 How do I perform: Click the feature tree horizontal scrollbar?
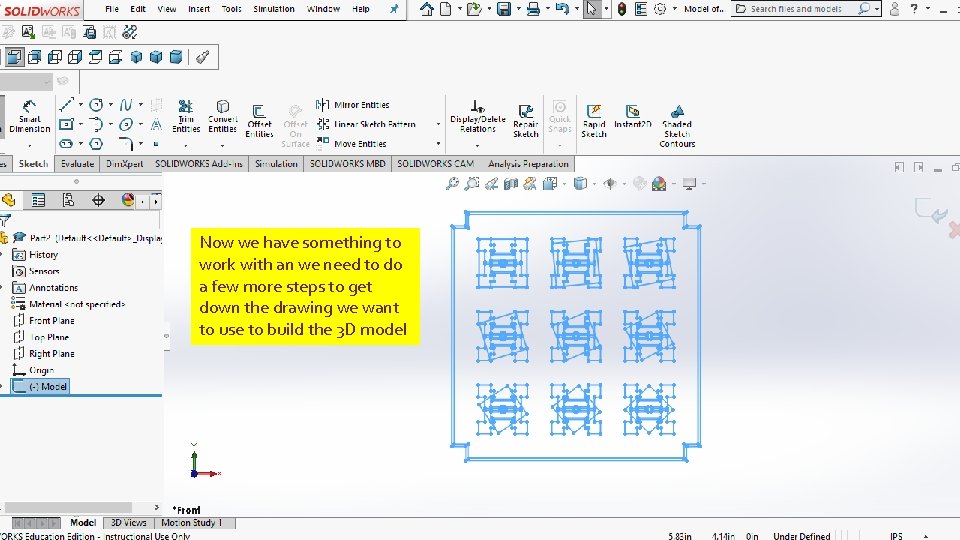(67, 508)
